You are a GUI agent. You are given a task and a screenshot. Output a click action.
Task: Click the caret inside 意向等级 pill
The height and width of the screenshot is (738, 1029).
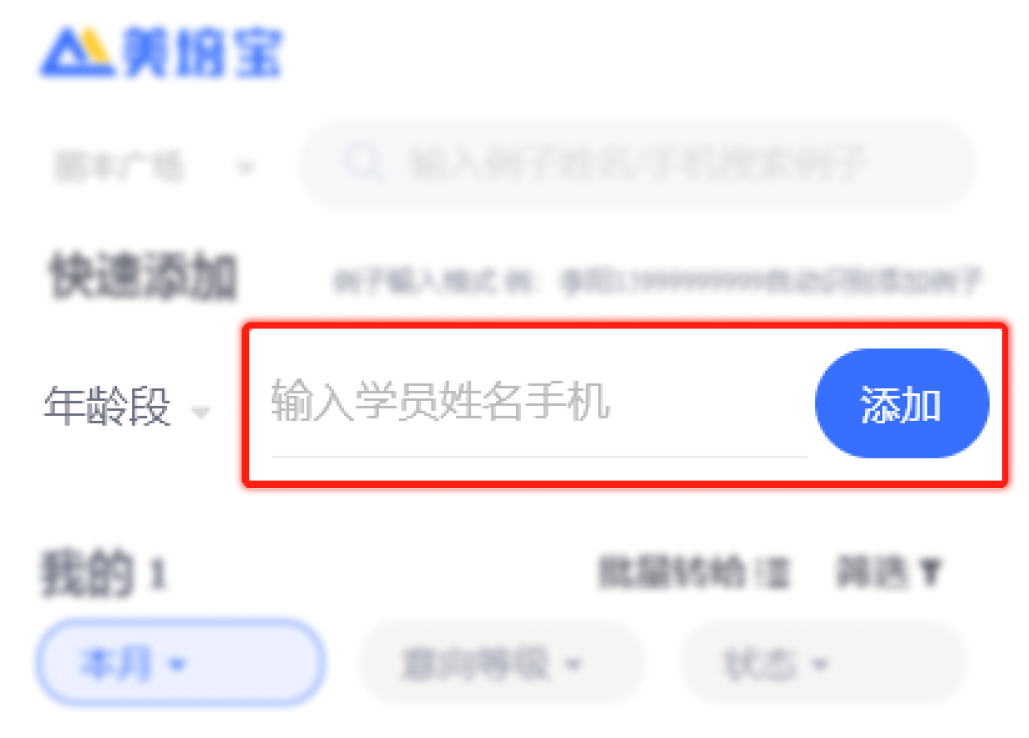(x=573, y=665)
